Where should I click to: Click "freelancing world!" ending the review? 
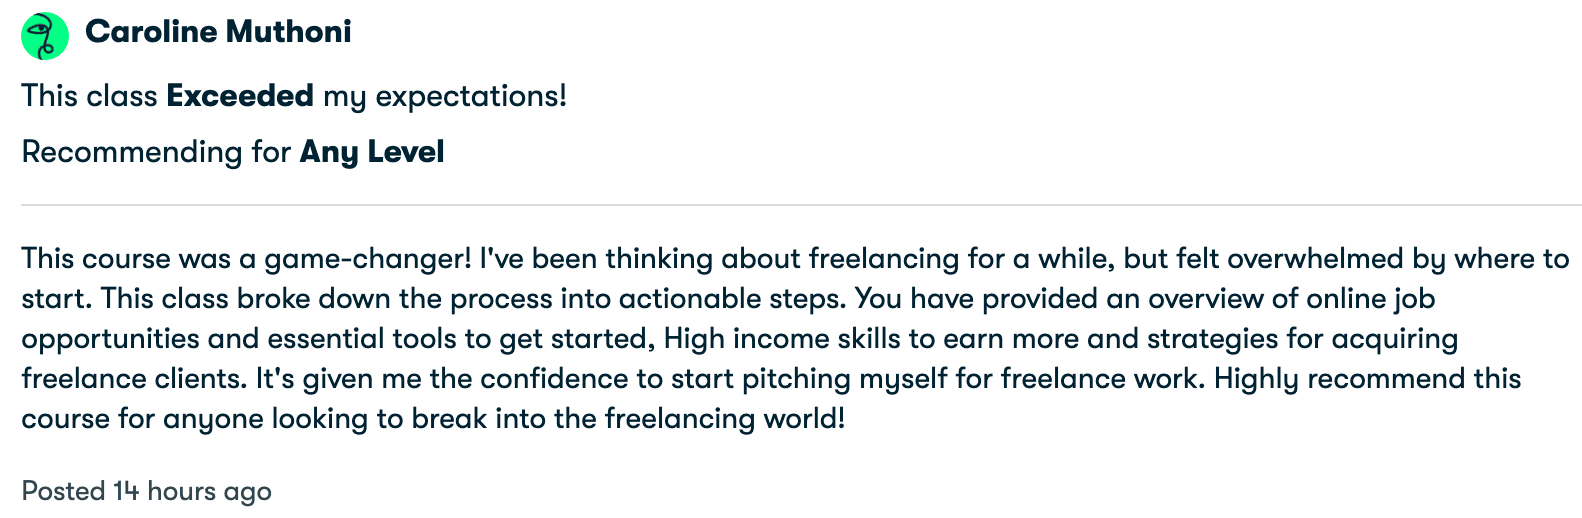tap(725, 419)
